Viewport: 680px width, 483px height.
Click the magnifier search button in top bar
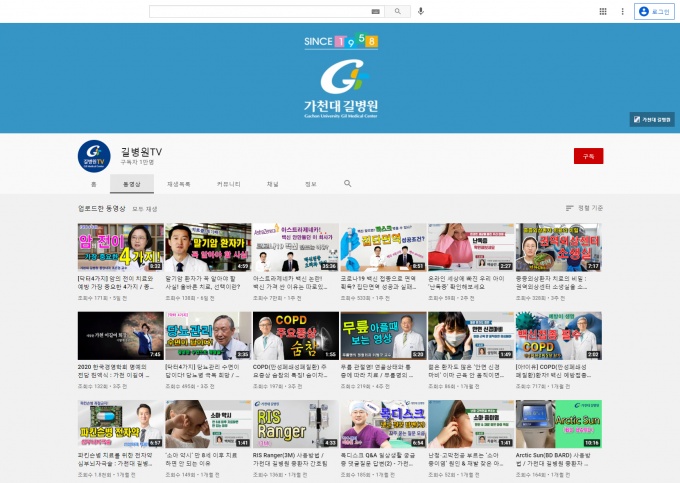pyautogui.click(x=398, y=11)
